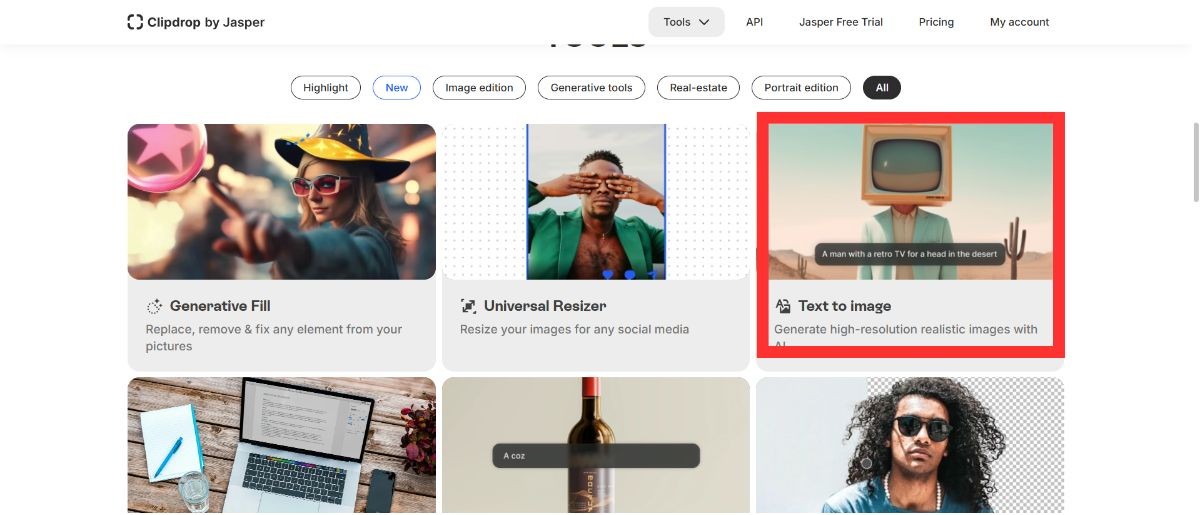The width and height of the screenshot is (1200, 515).
Task: Select the Real-estate filter
Action: (x=698, y=88)
